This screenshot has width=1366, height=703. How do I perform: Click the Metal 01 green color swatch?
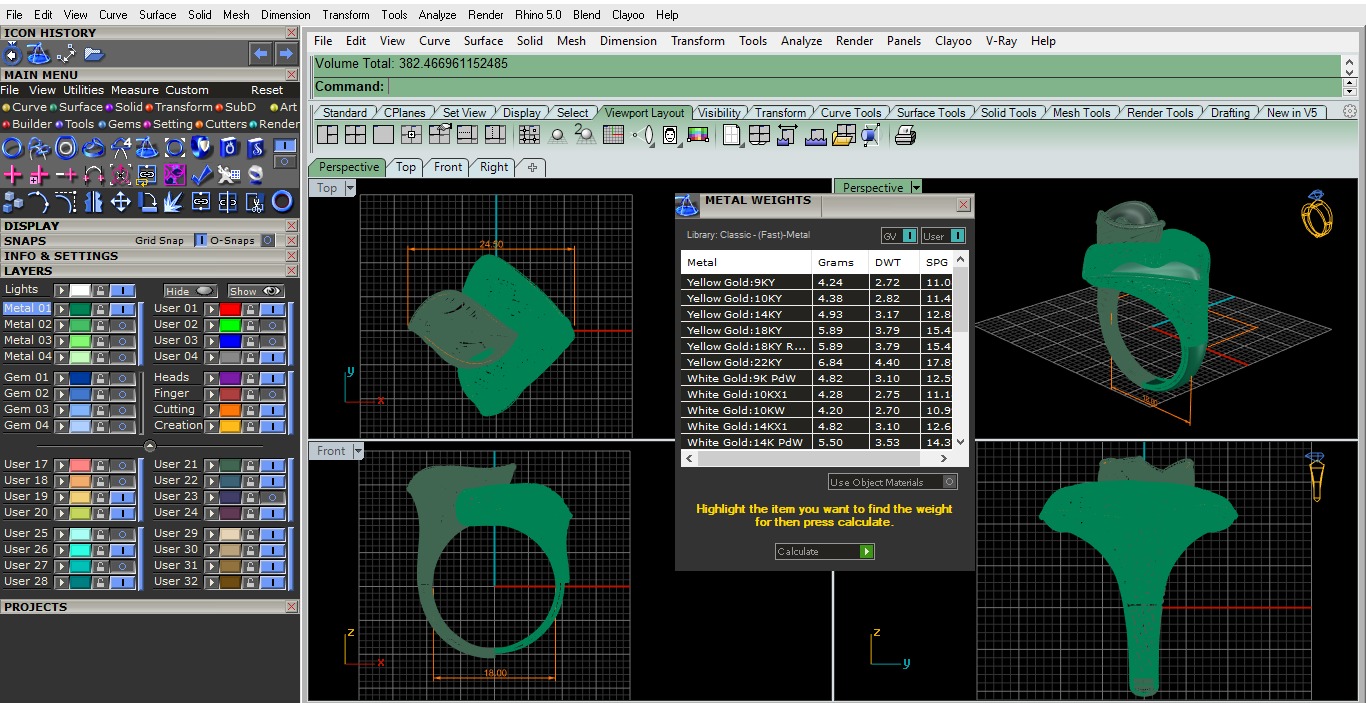[80, 309]
